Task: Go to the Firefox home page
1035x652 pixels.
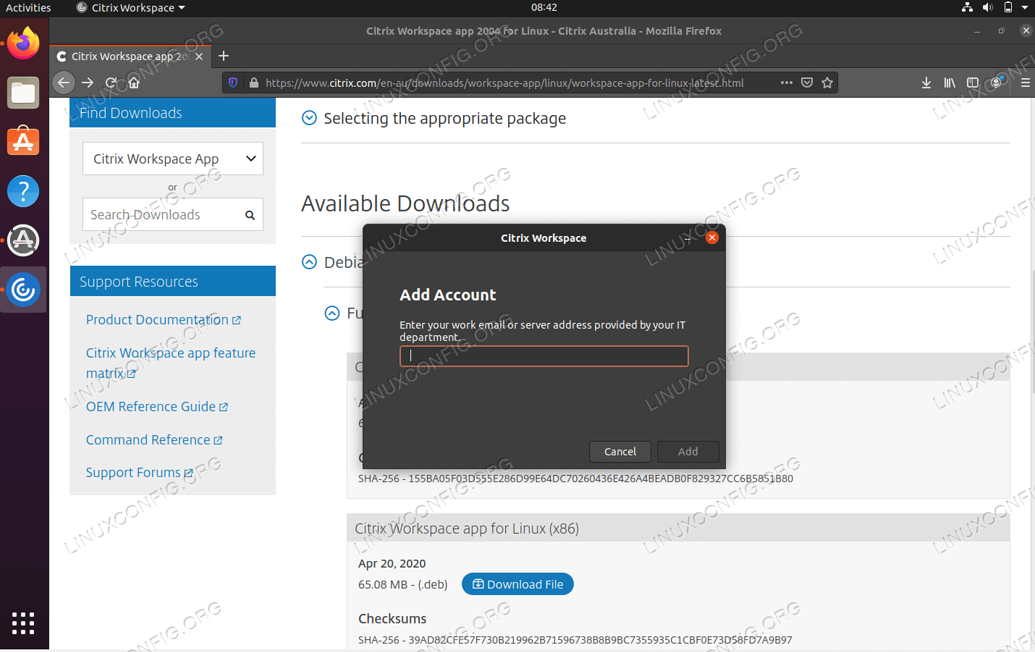Action: tap(134, 82)
